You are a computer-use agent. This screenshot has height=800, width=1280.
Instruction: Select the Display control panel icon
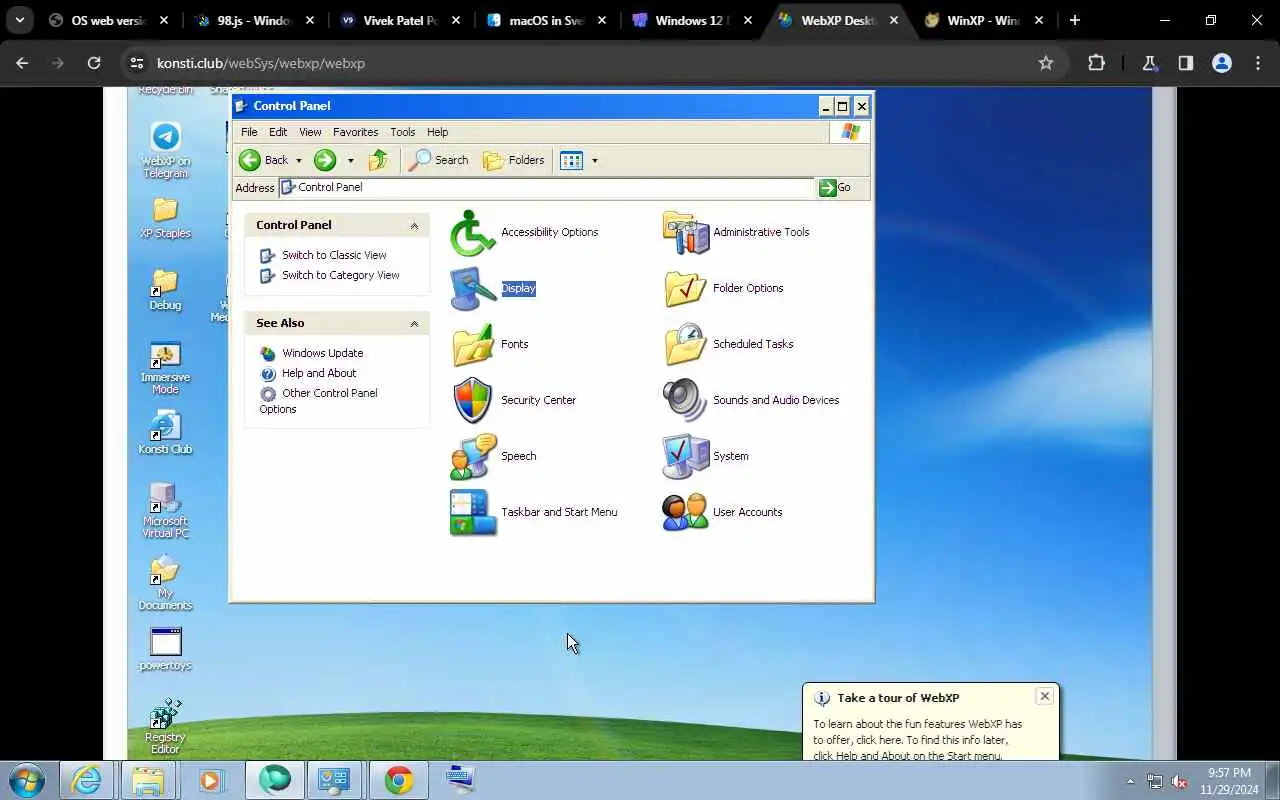coord(473,288)
